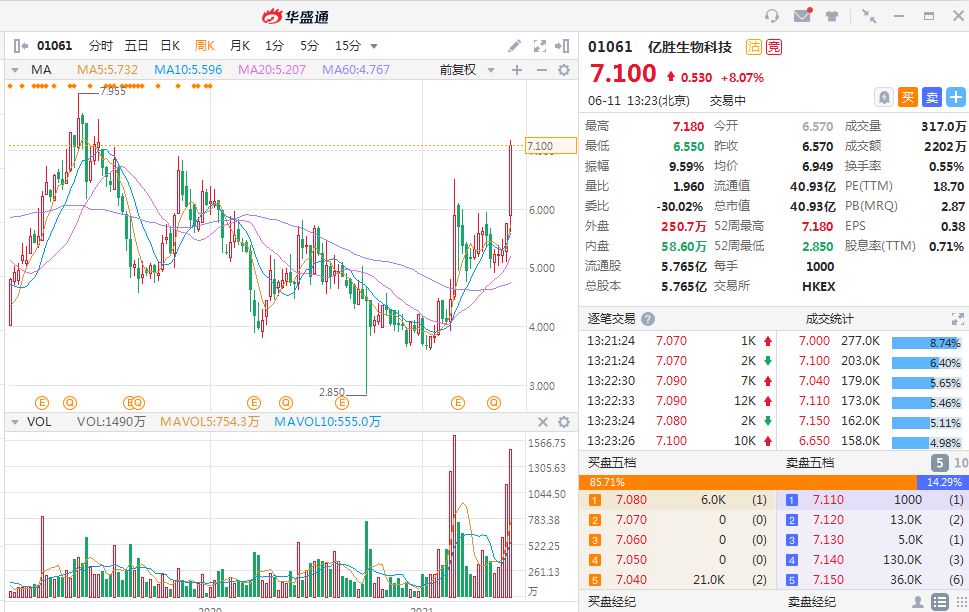Open VOL indicator settings gear
Image resolution: width=969 pixels, height=612 pixels.
tap(564, 422)
